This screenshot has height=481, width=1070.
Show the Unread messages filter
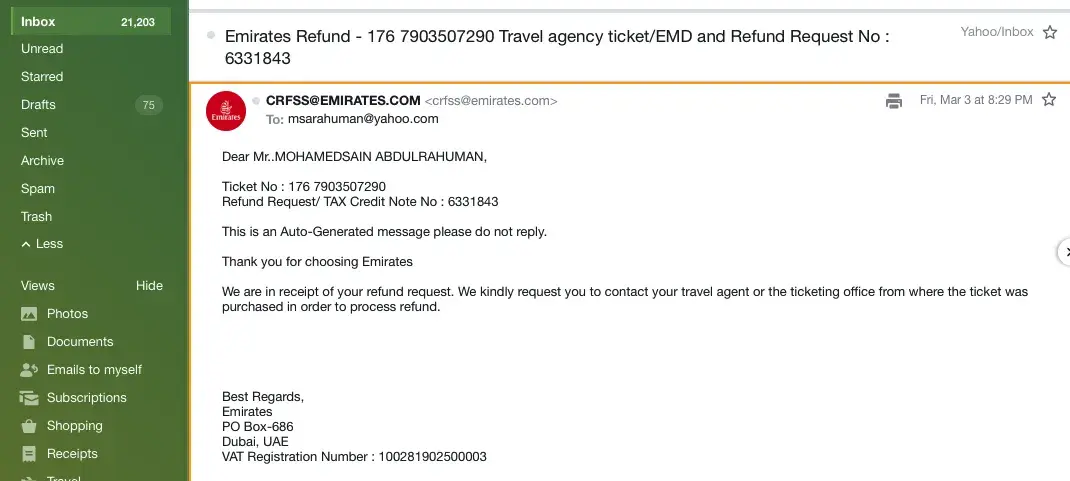(42, 49)
